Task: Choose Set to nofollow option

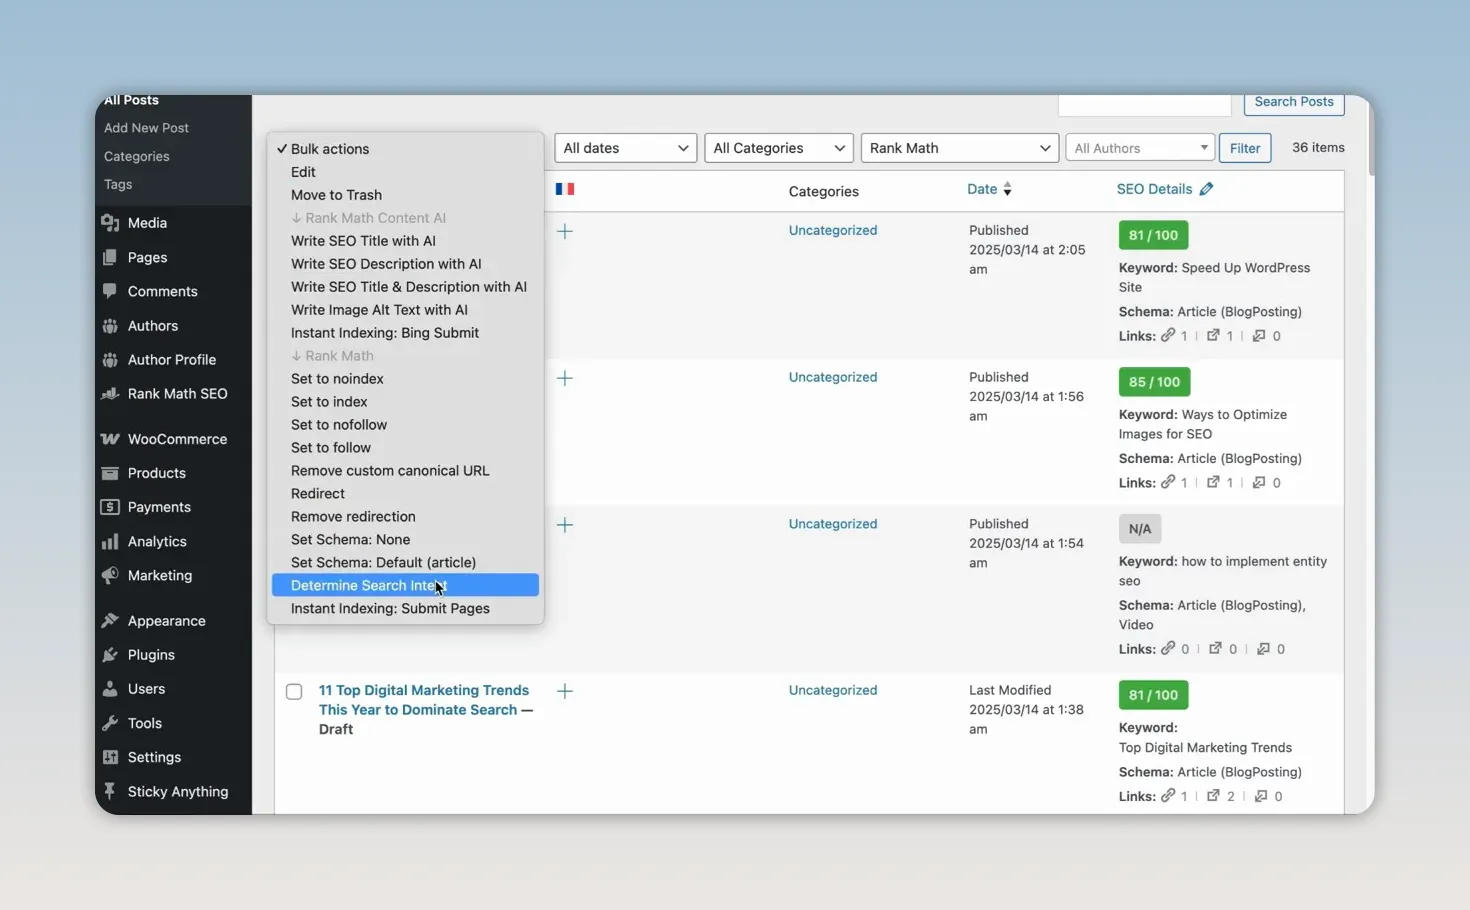Action: (x=405, y=425)
